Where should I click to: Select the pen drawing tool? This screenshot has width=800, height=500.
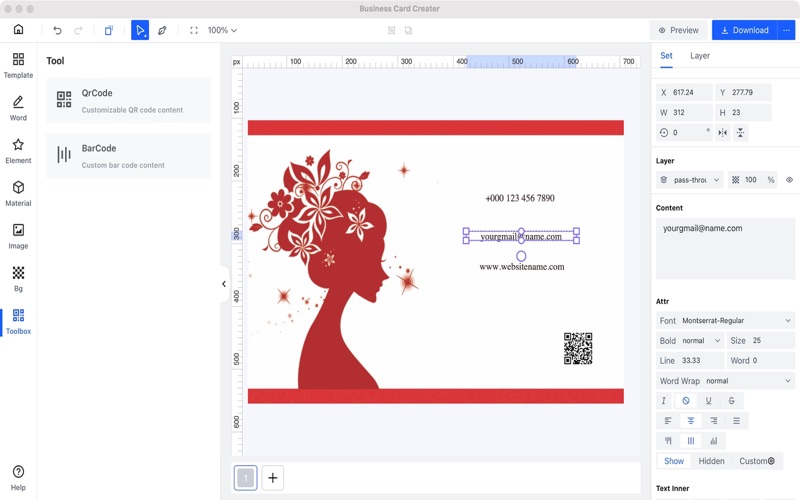click(x=162, y=30)
